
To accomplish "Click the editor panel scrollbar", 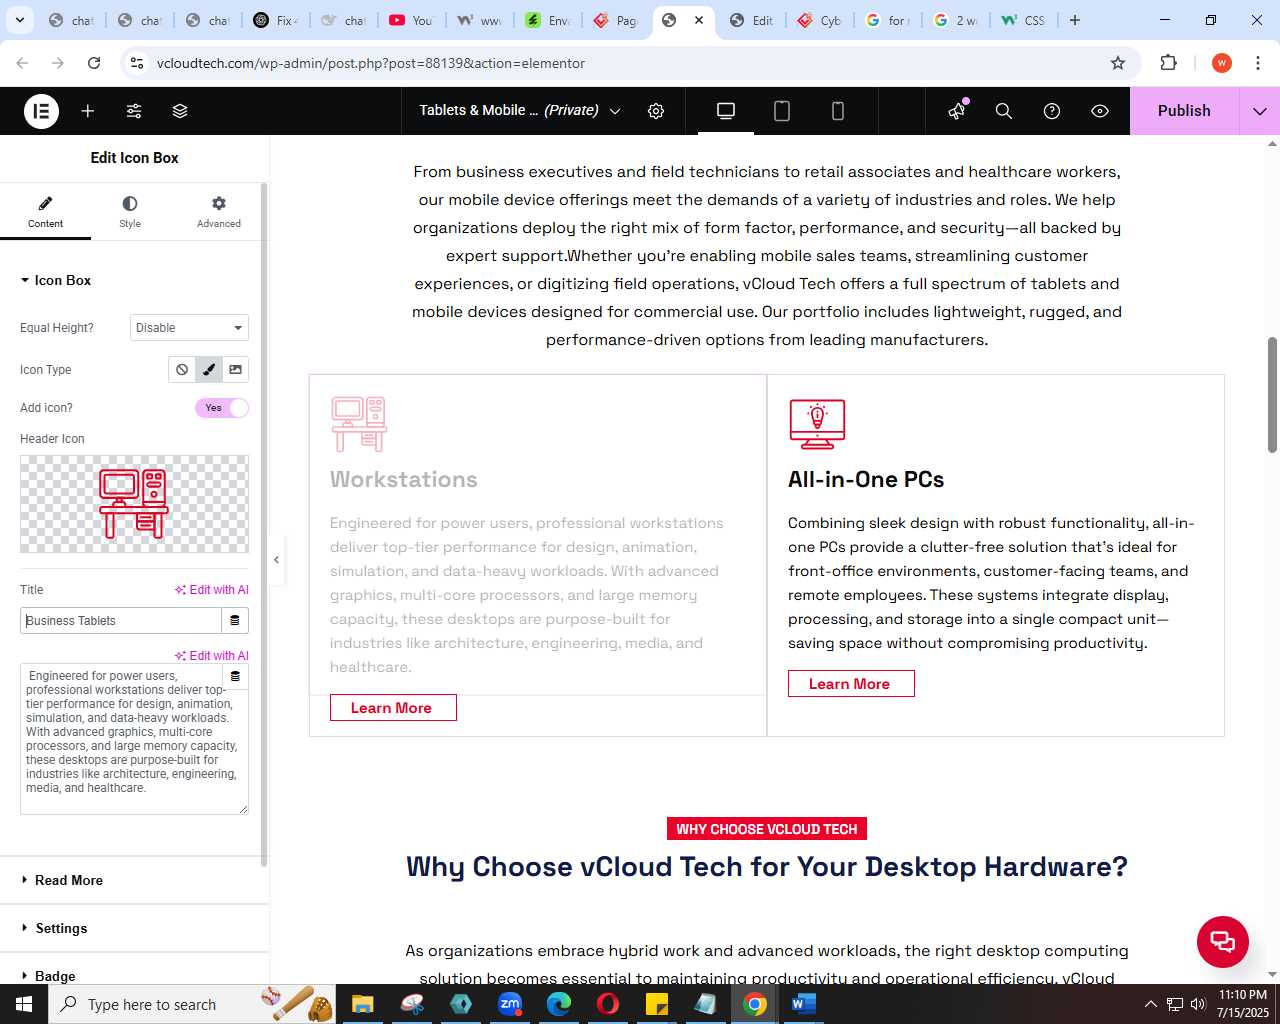I will [264, 524].
